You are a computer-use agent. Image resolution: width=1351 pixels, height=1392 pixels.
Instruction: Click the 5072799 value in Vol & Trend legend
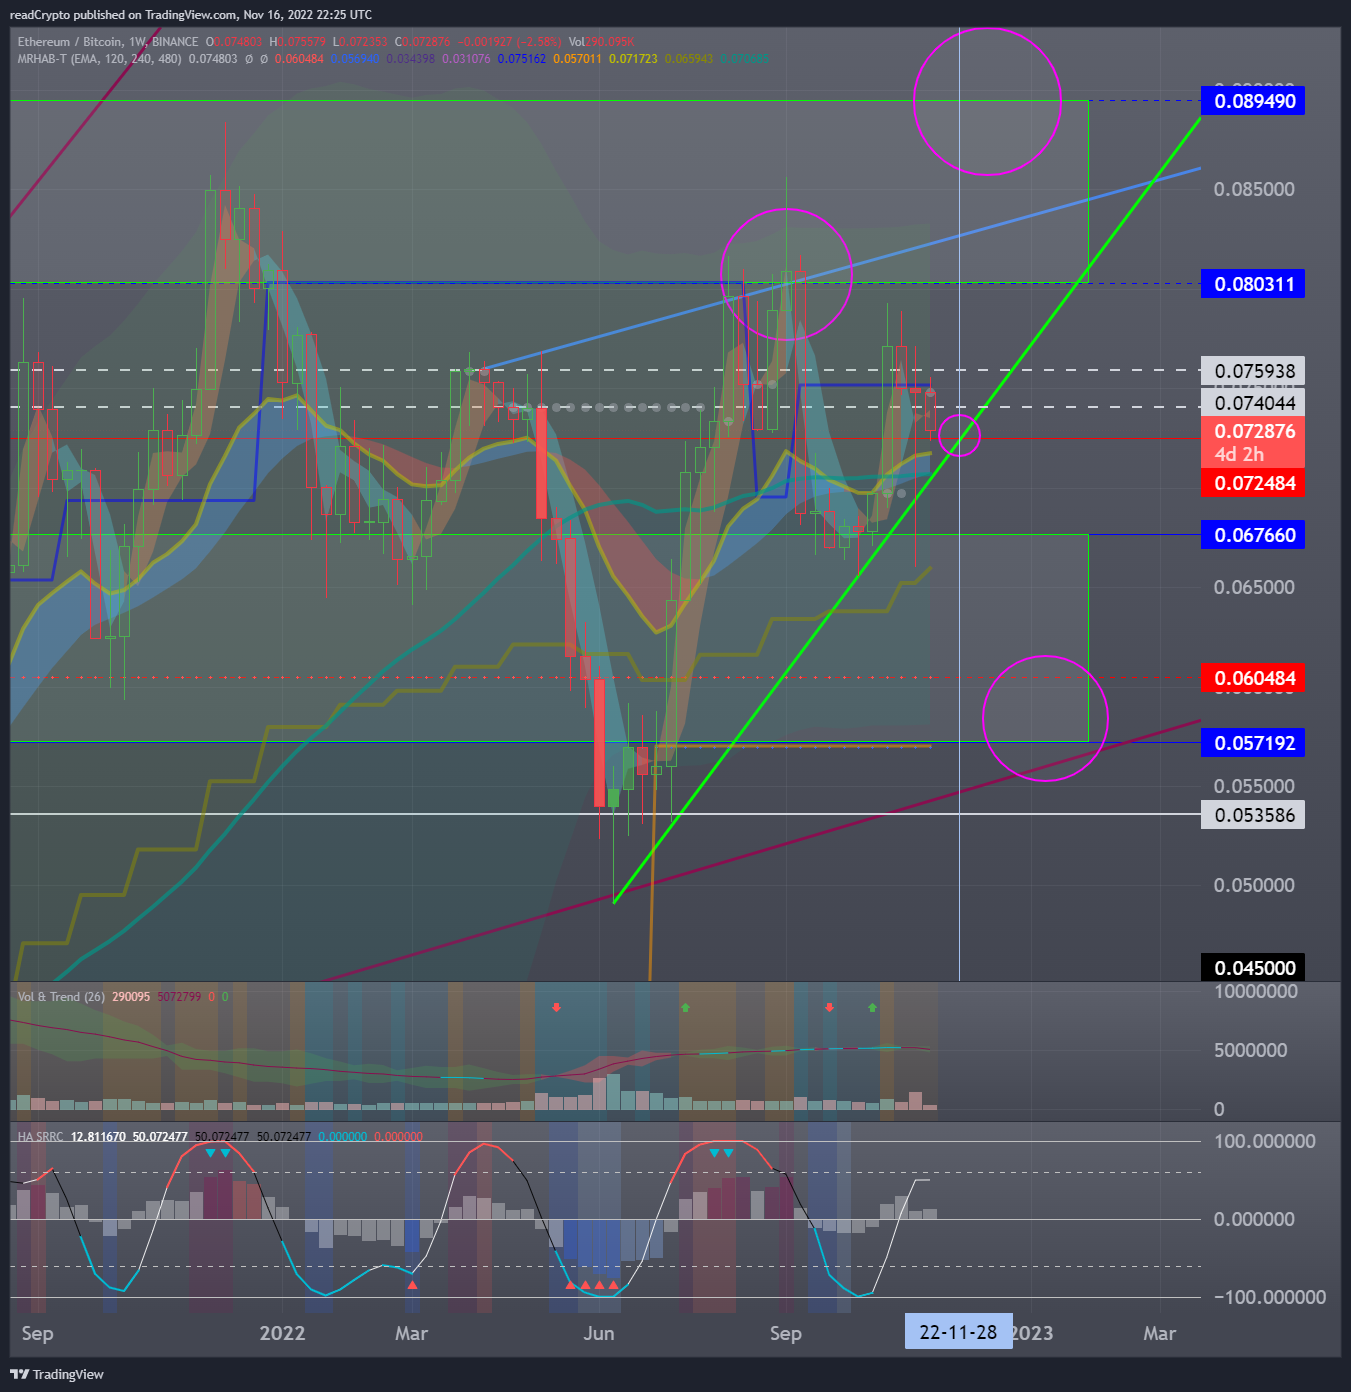pyautogui.click(x=179, y=997)
